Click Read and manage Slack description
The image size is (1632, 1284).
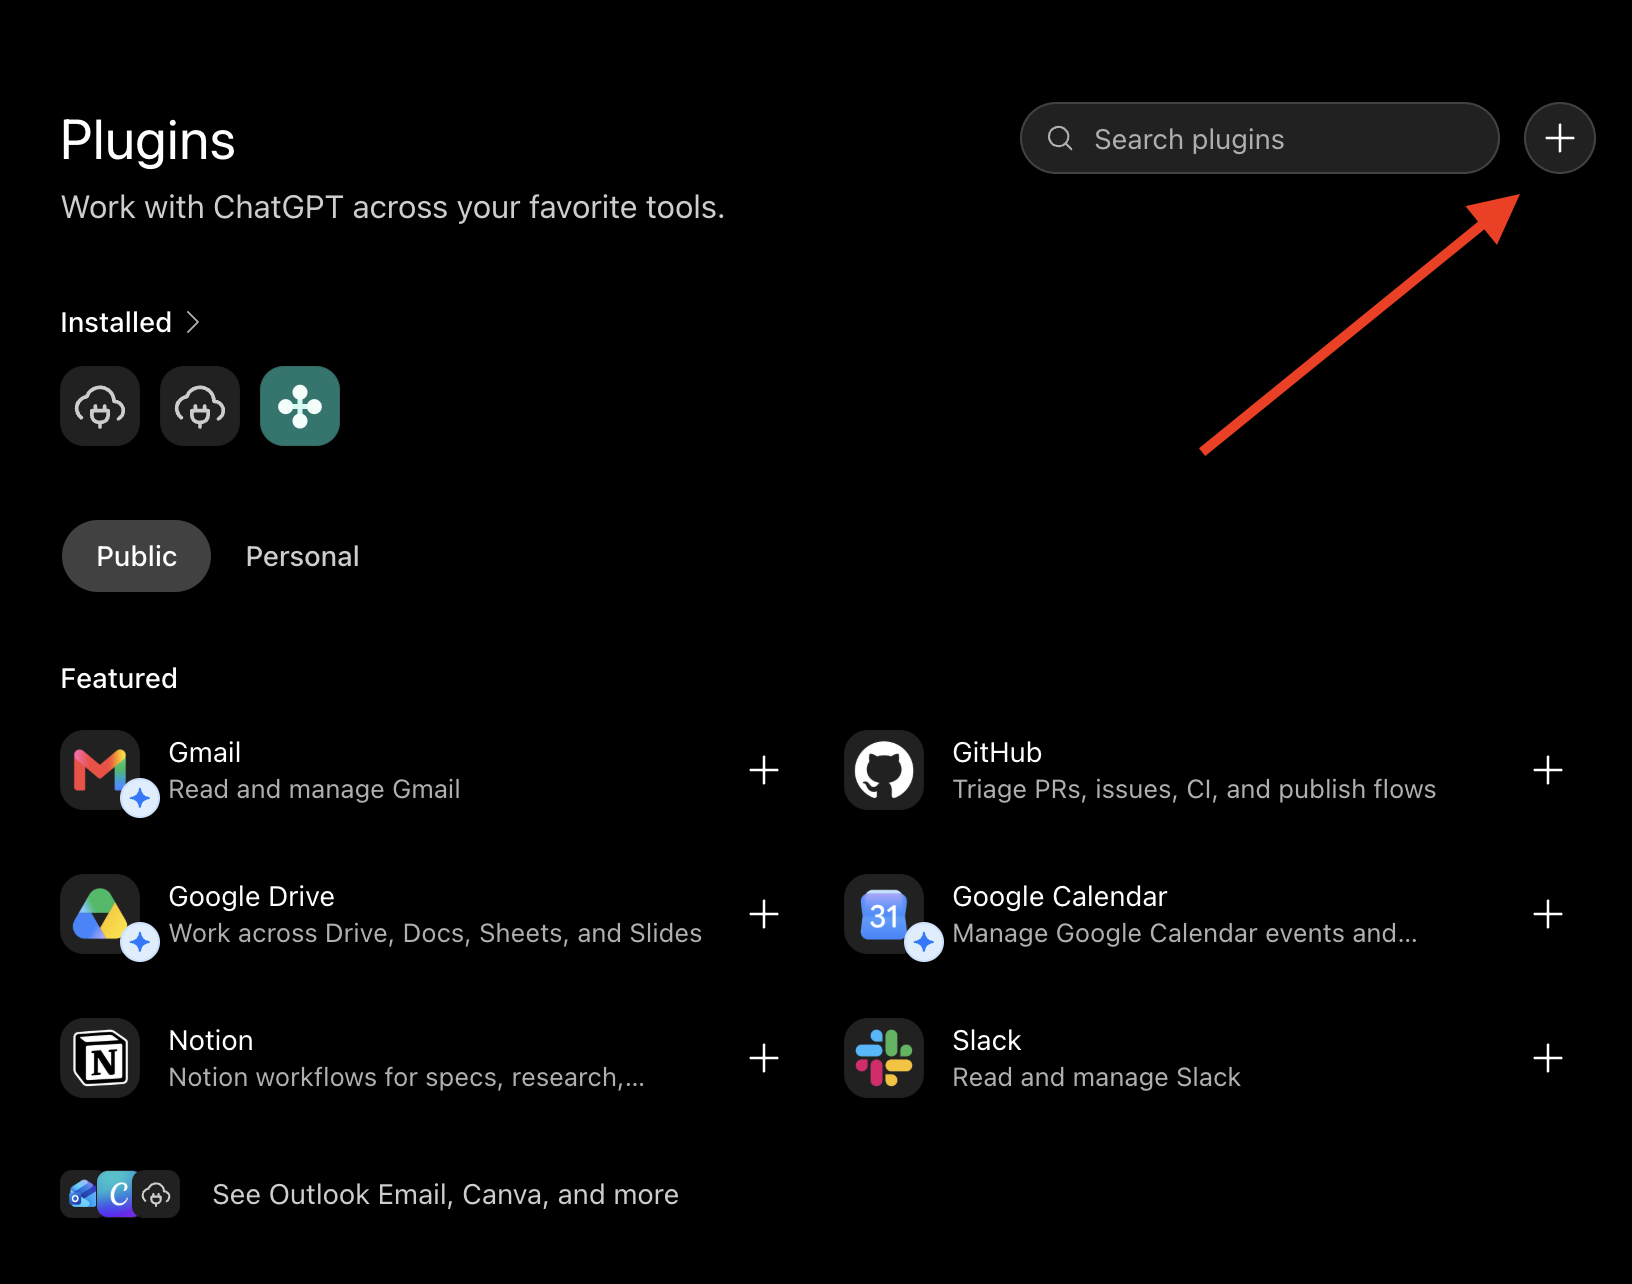1097,1077
